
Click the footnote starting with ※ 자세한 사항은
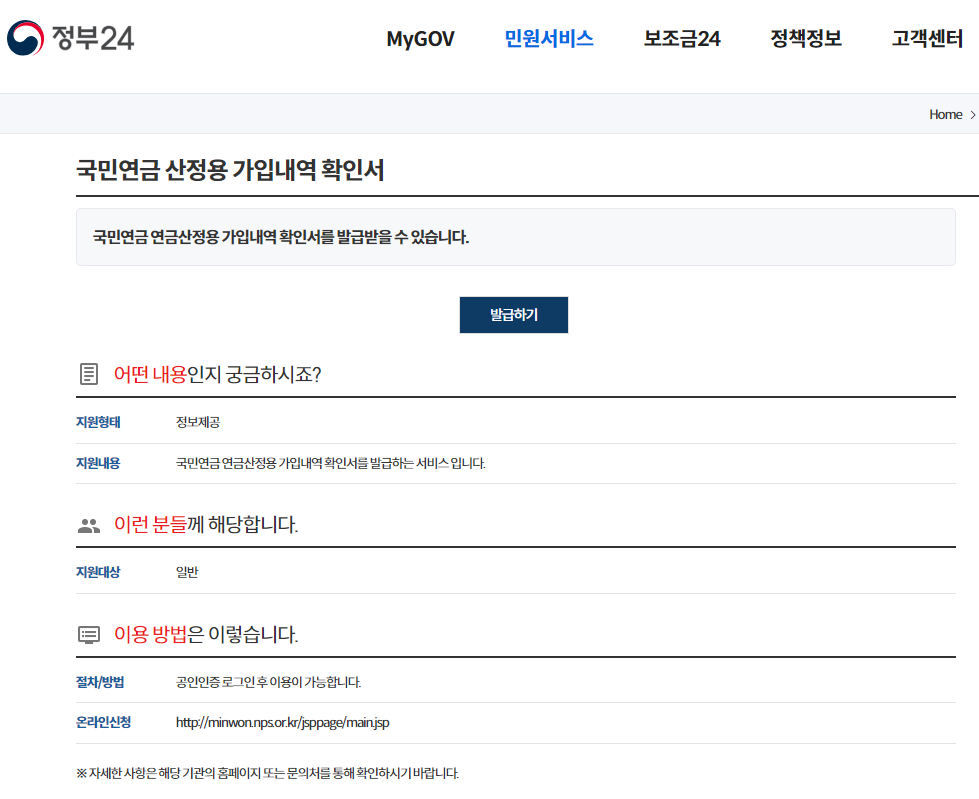click(x=267, y=773)
